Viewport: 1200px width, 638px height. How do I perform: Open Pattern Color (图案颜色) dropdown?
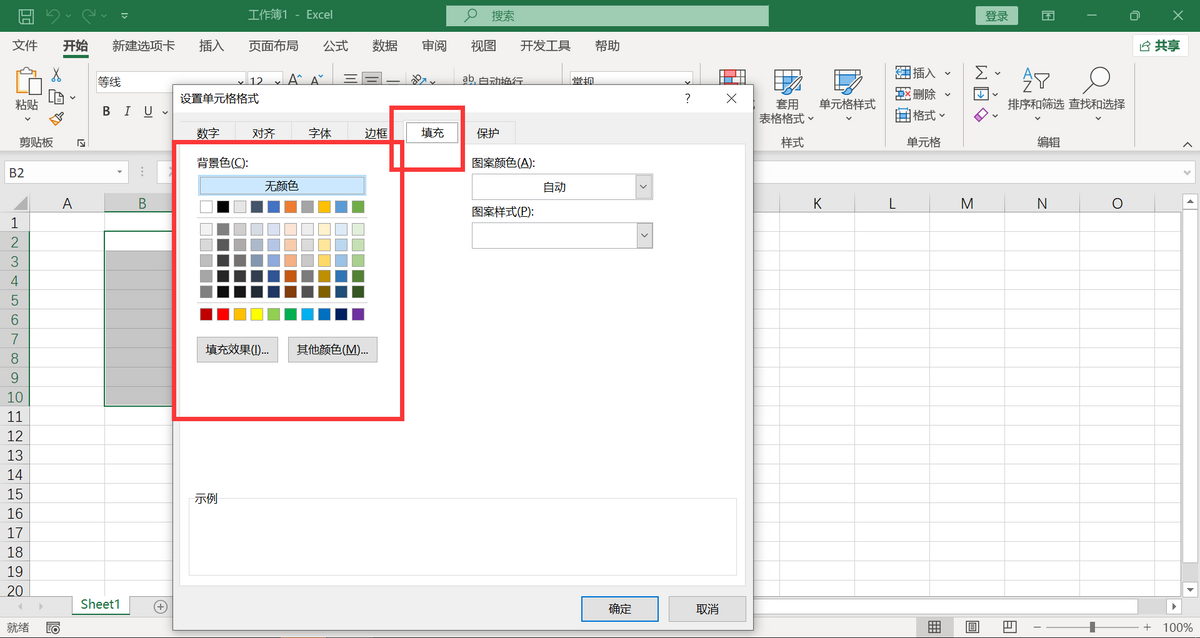[x=644, y=187]
